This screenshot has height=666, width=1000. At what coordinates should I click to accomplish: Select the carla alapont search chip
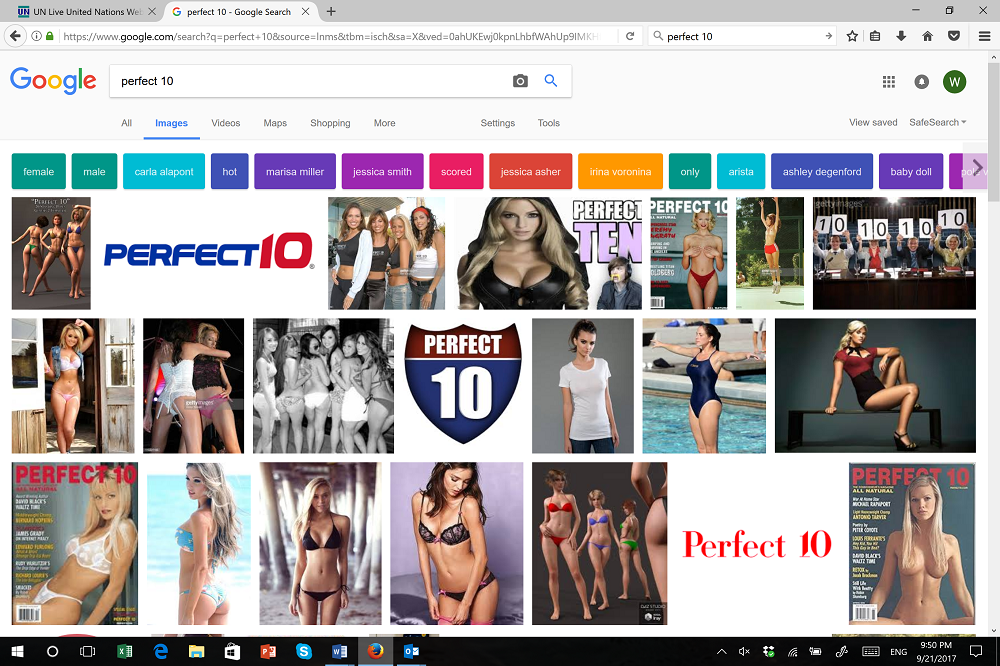tap(164, 171)
